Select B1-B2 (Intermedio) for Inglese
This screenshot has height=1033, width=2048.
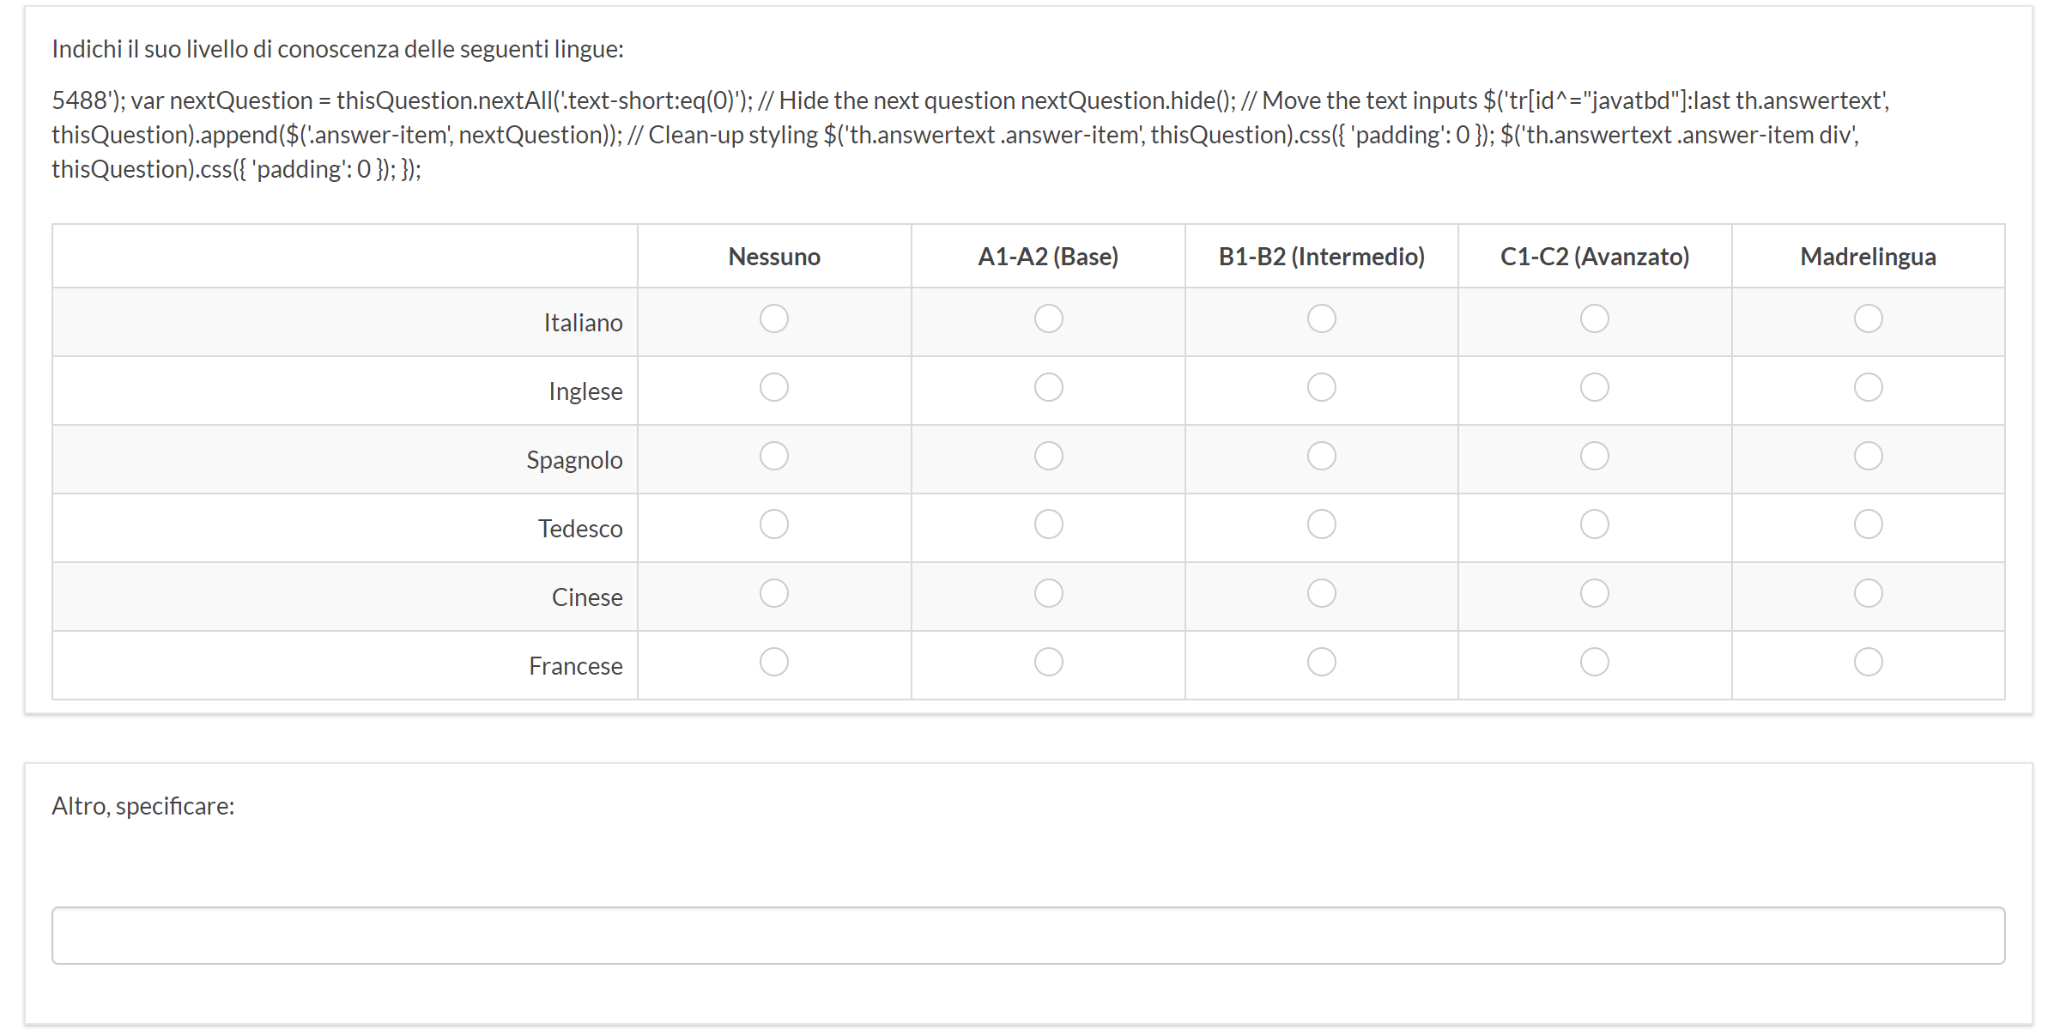pyautogui.click(x=1321, y=388)
